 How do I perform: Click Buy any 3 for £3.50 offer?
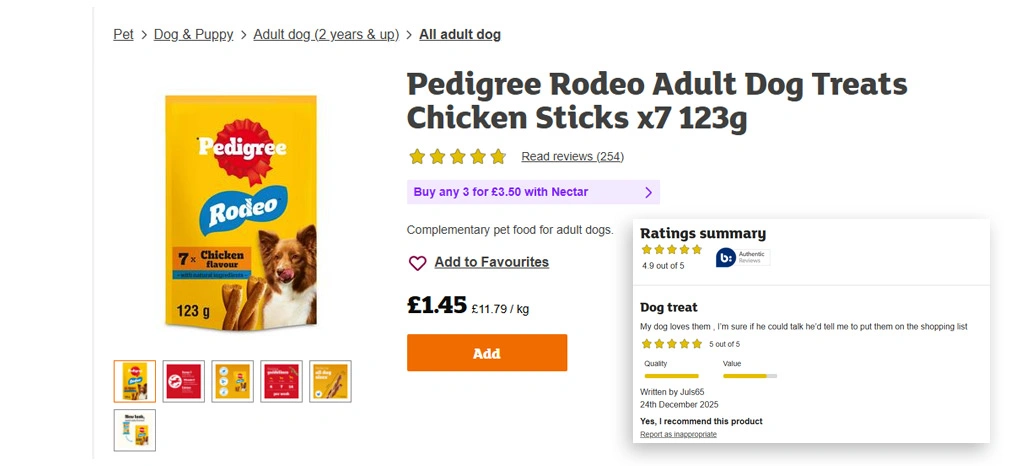pos(501,192)
